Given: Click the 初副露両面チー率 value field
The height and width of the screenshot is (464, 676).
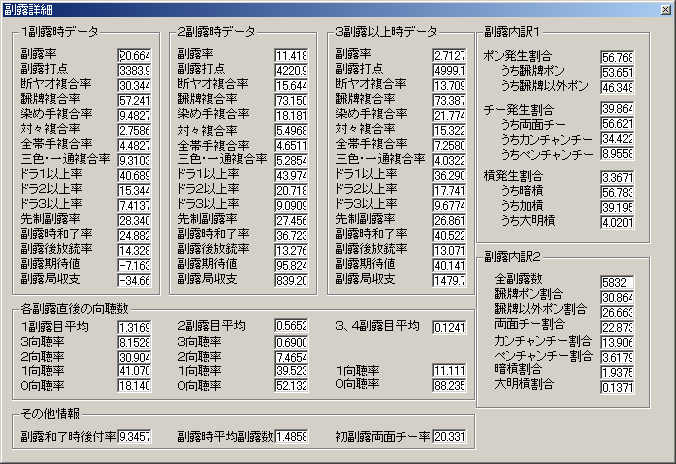Looking at the screenshot, I should point(449,437).
